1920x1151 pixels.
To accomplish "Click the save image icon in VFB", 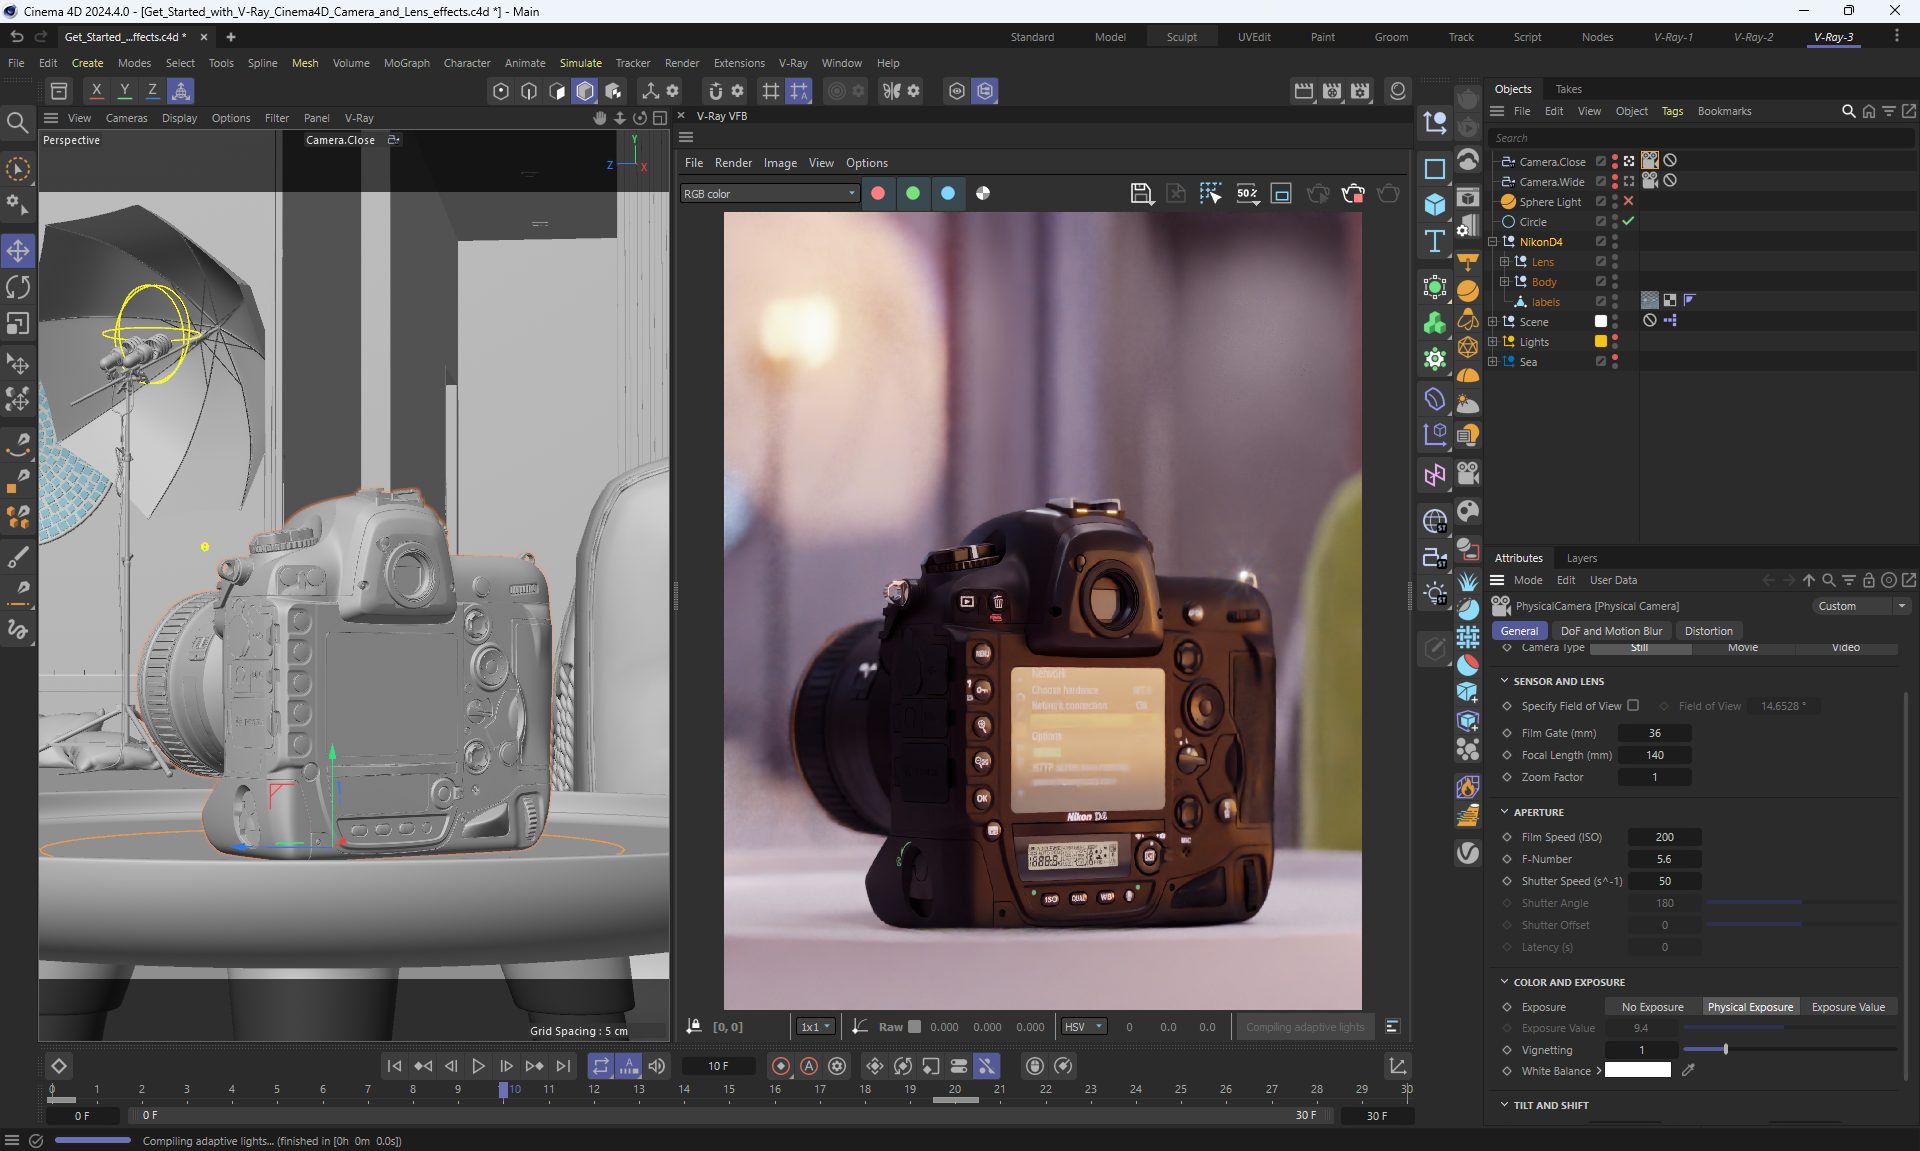I will [1141, 193].
